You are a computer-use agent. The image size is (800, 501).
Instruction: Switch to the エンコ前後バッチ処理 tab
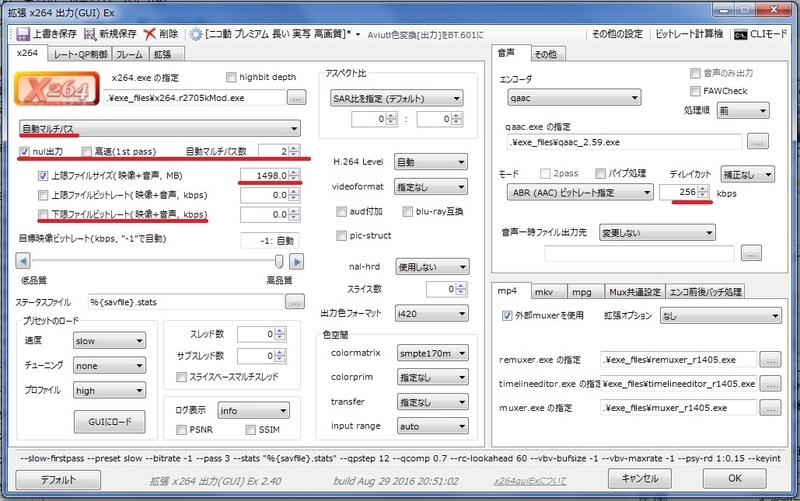[705, 292]
